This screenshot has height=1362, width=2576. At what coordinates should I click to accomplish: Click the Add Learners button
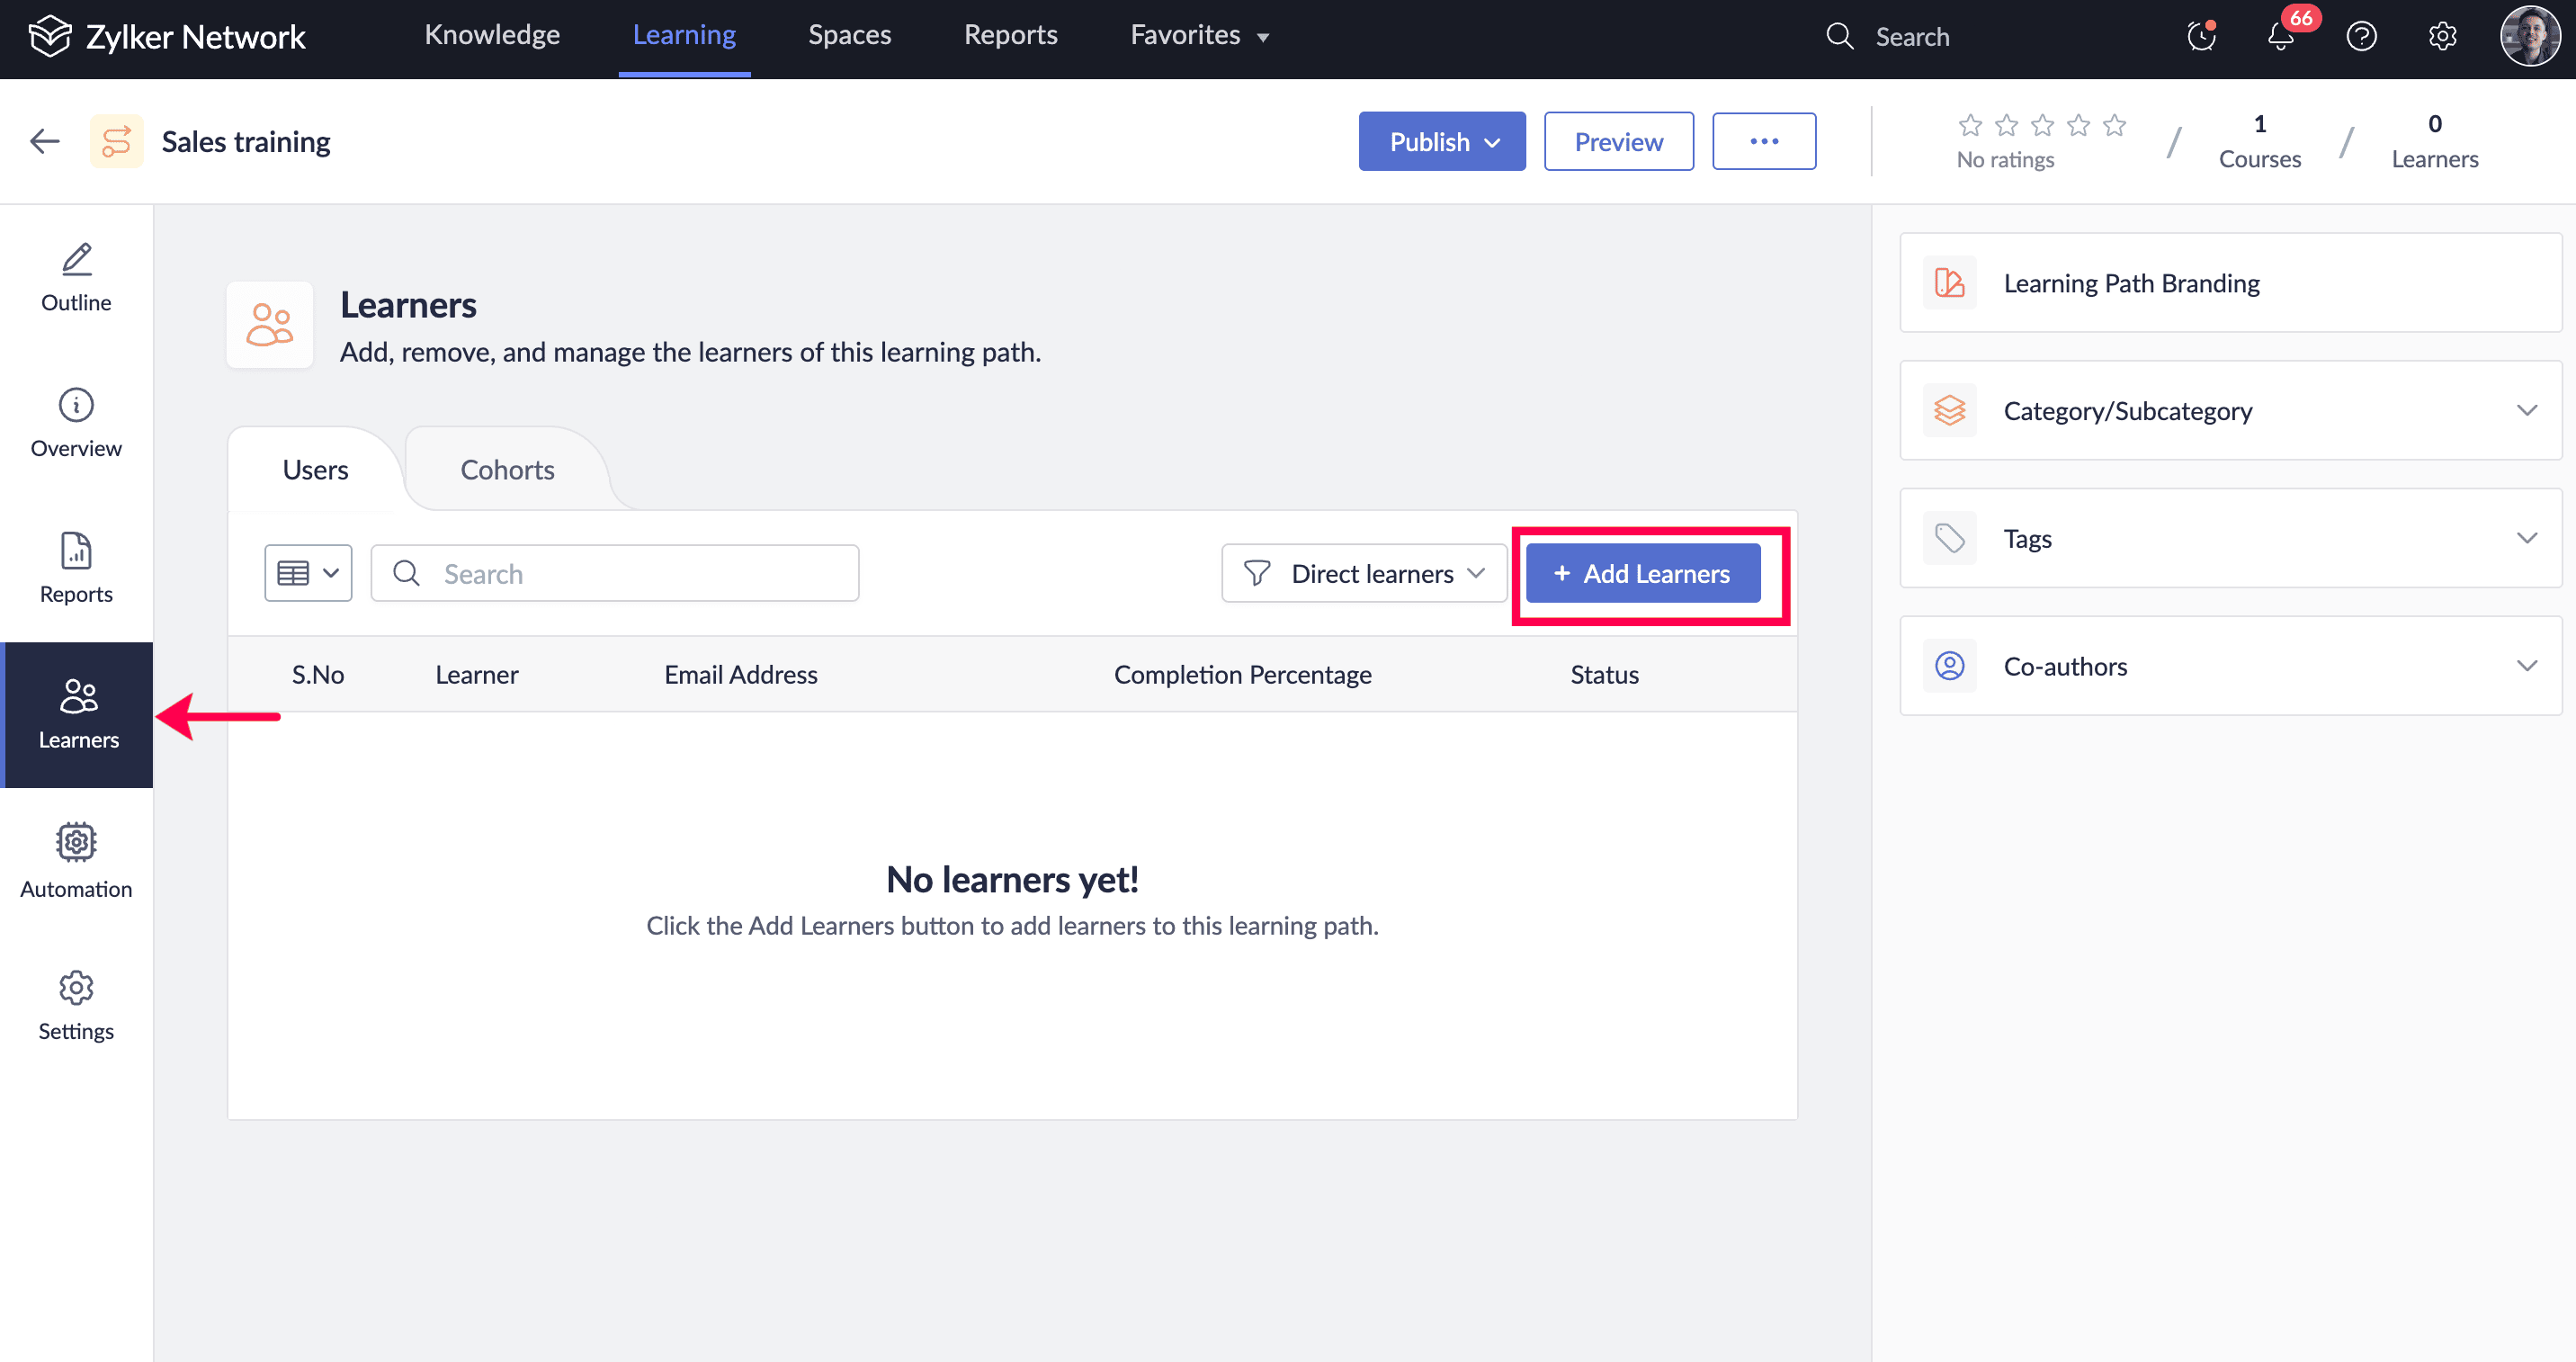pos(1642,573)
